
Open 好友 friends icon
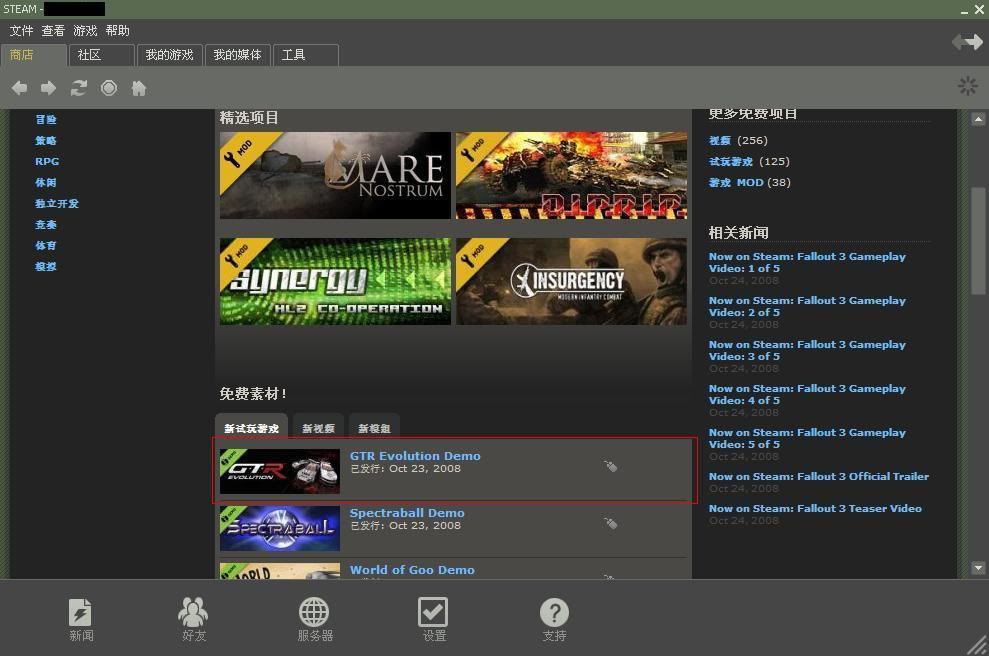194,620
